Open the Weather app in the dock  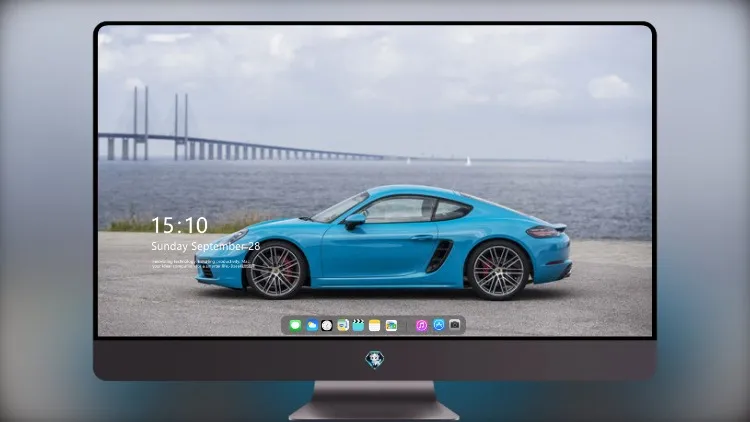(x=312, y=325)
